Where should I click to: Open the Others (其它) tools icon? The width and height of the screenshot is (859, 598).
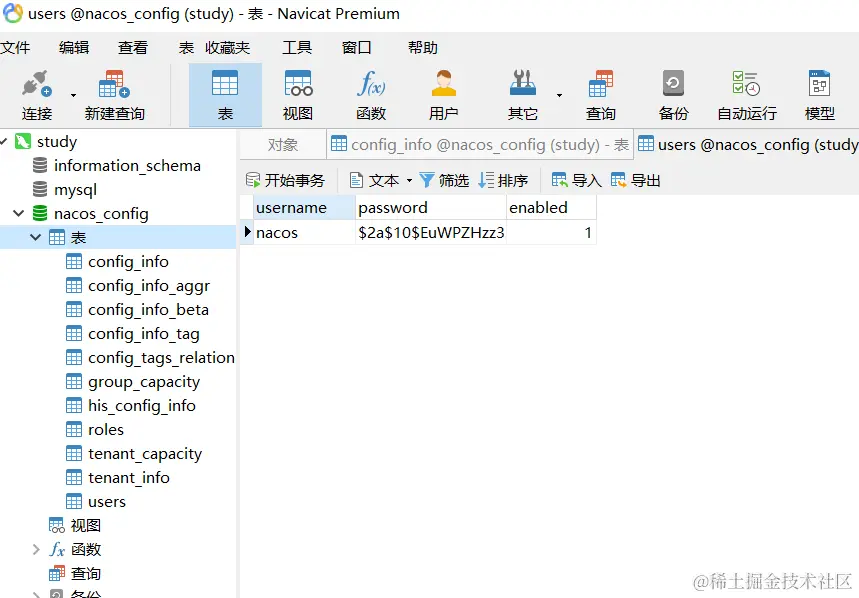tap(522, 95)
